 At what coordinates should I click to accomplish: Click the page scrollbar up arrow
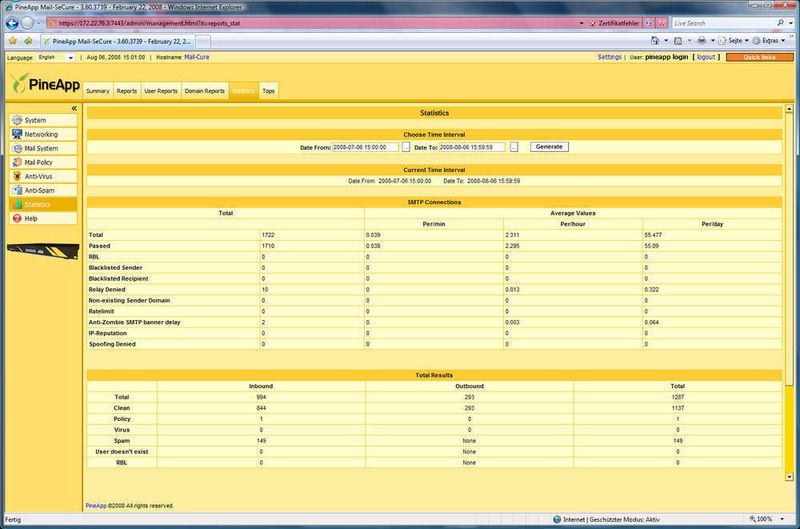(789, 109)
